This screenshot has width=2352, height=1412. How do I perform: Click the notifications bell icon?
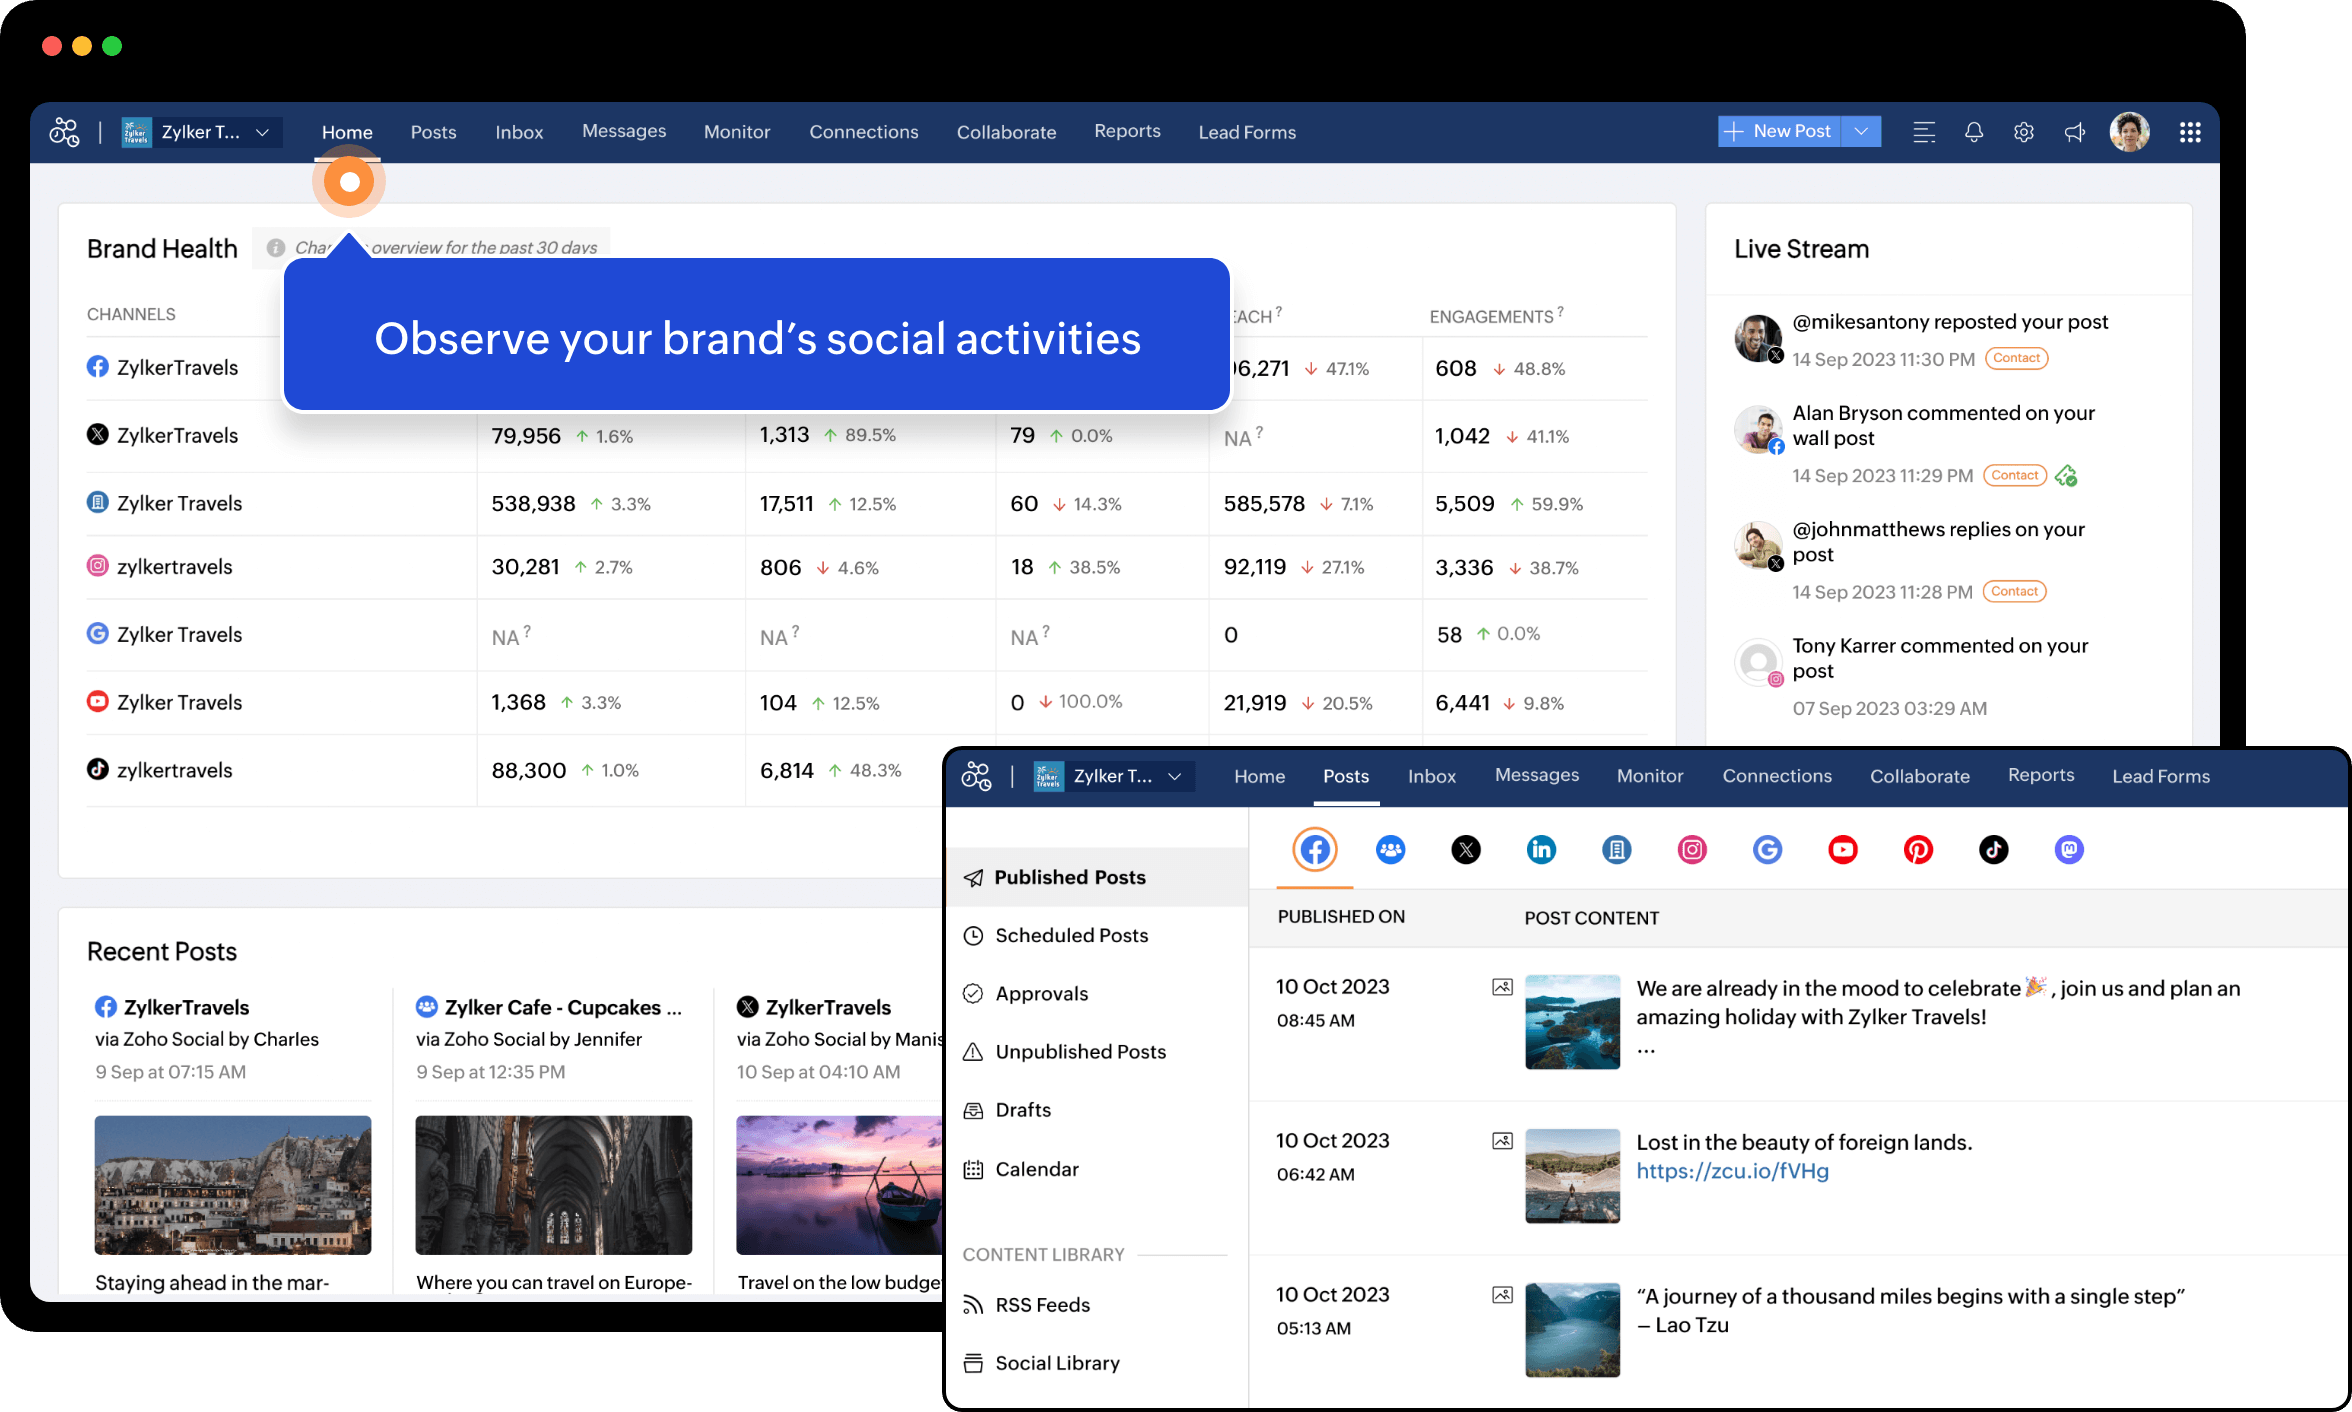pos(1973,132)
